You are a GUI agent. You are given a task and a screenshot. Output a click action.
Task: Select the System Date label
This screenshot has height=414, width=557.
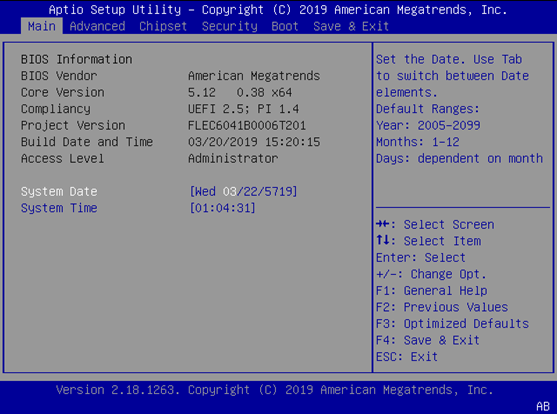point(59,192)
